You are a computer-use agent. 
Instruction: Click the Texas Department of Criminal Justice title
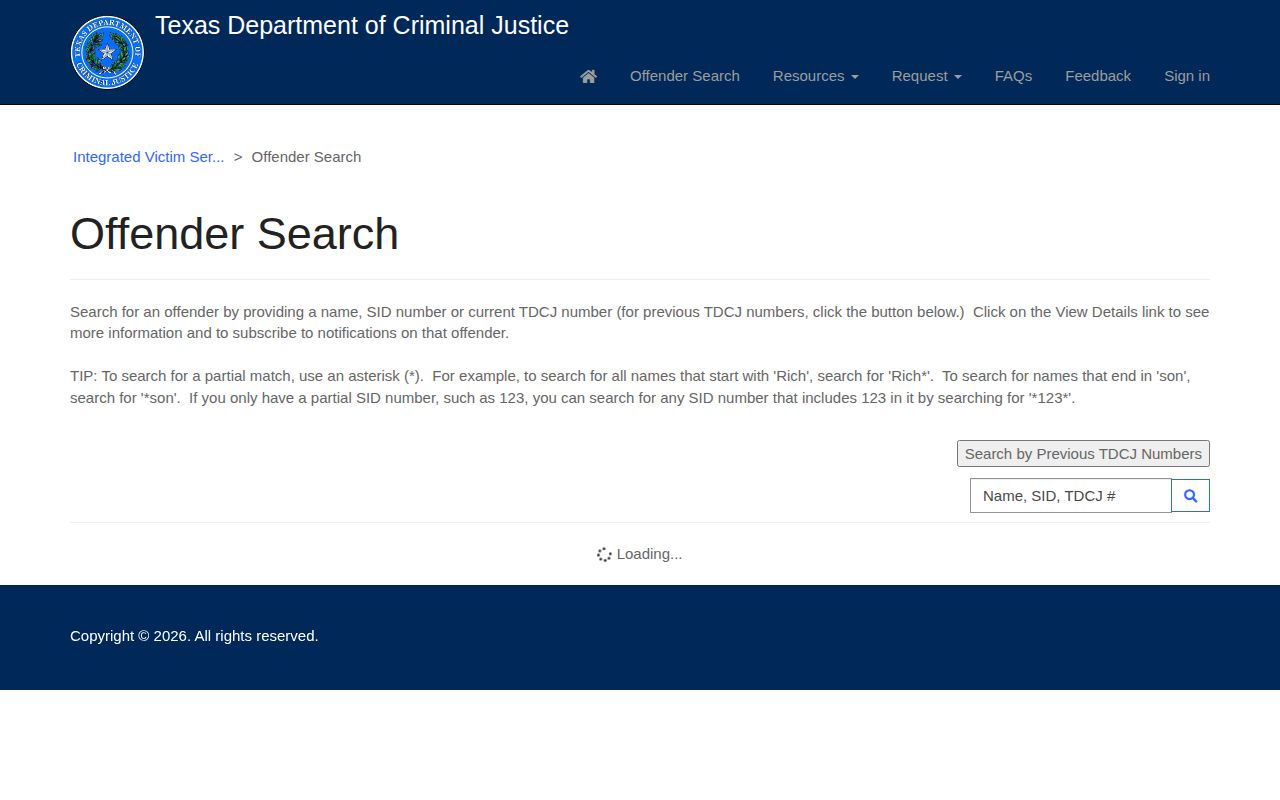coord(362,26)
